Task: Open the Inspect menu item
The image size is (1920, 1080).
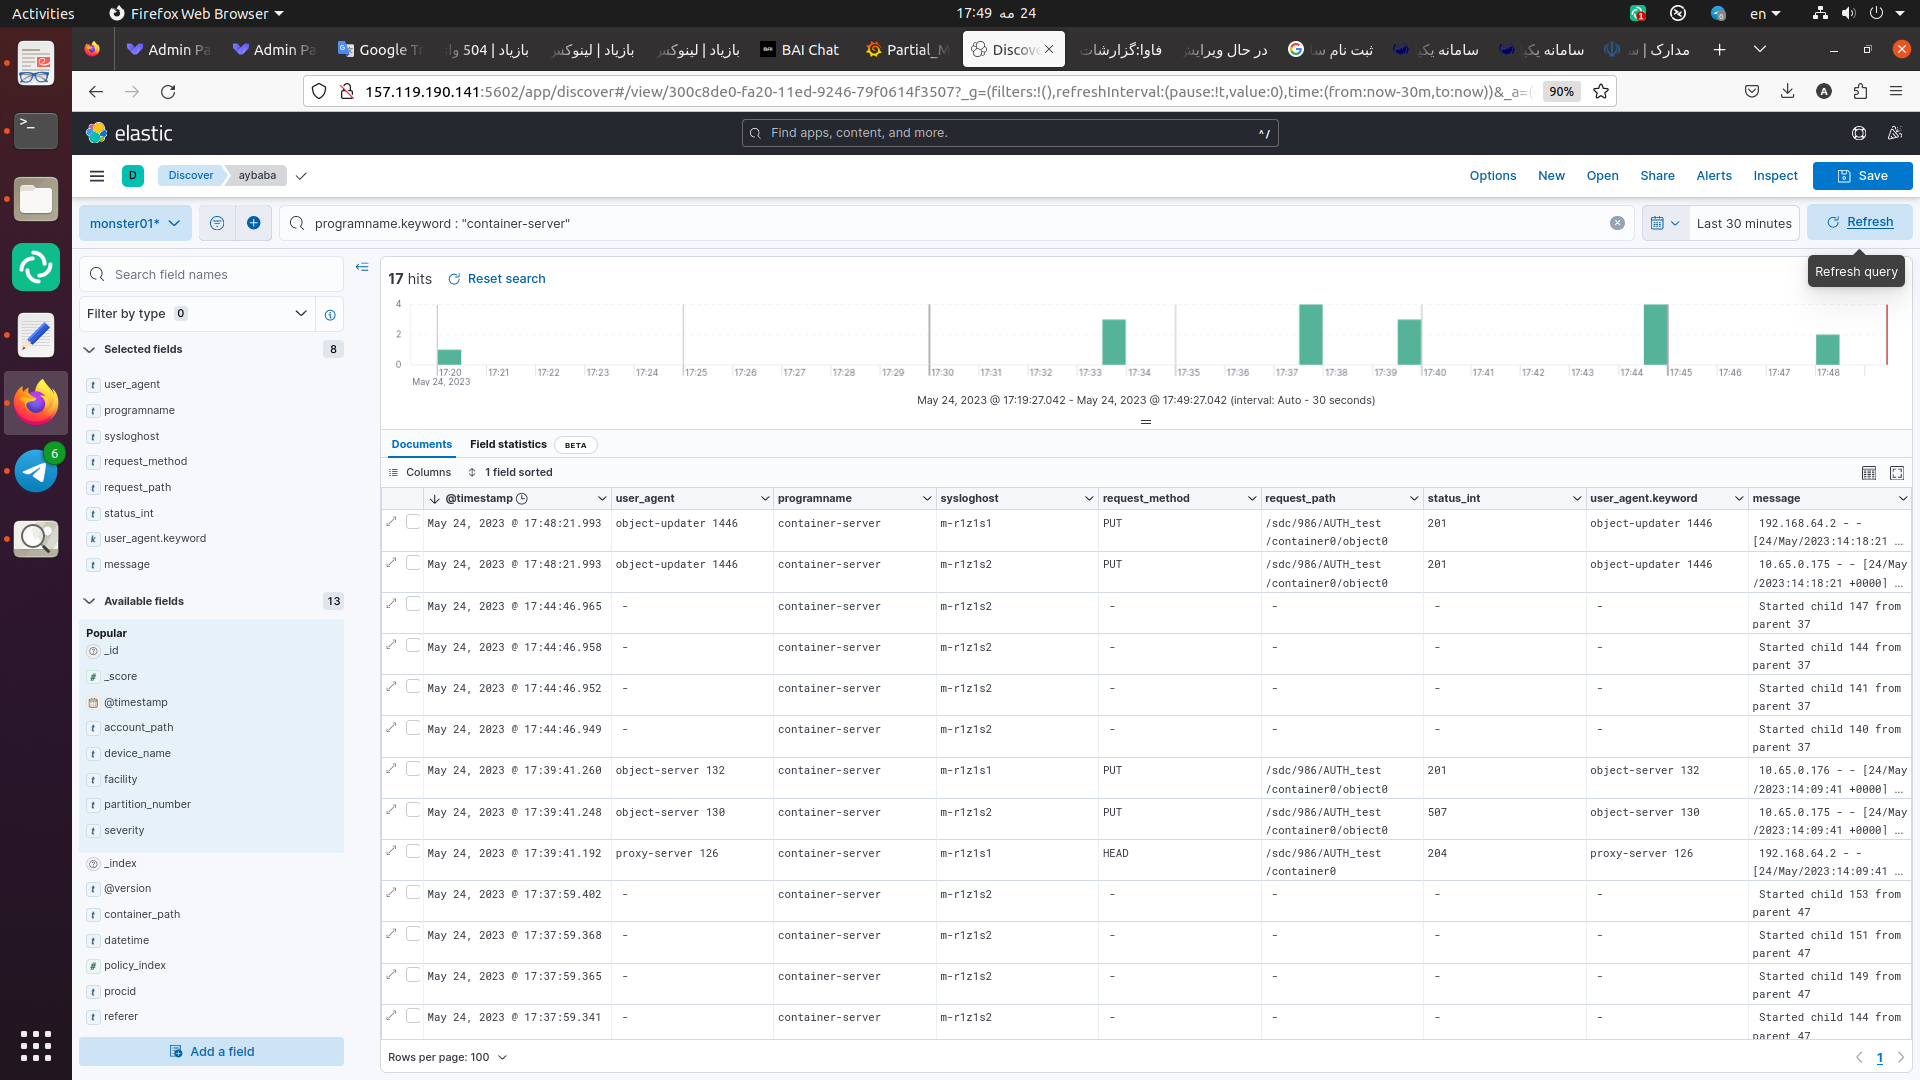Action: (1775, 176)
